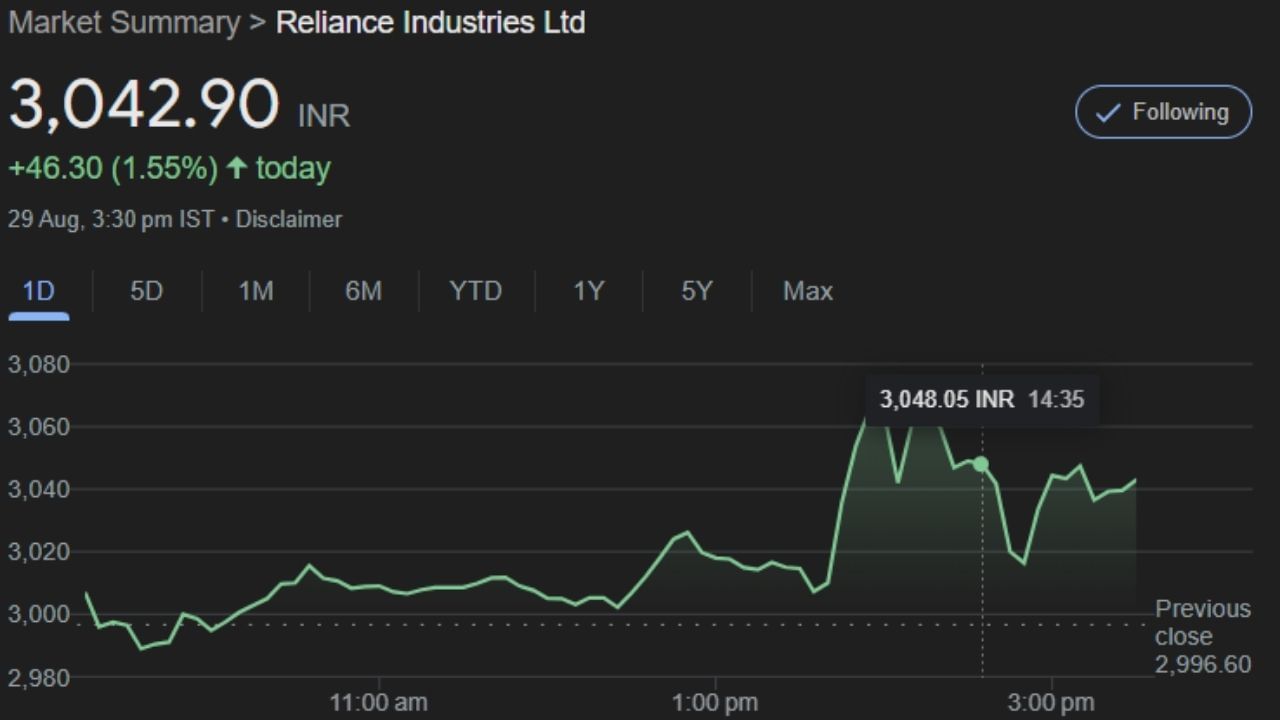Click the 11:00 am axis label

point(379,703)
